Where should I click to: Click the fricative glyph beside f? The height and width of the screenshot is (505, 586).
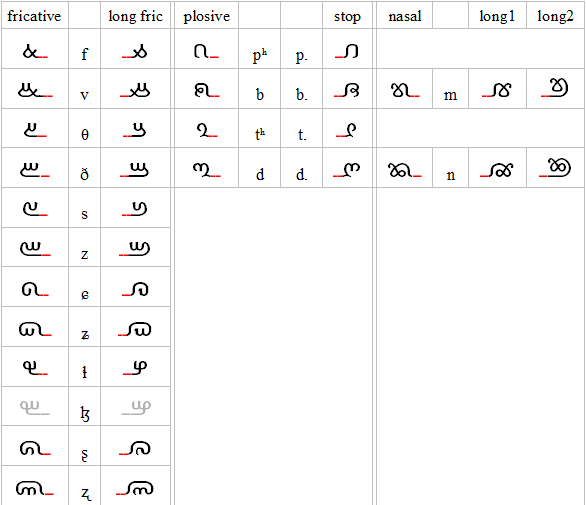click(35, 52)
